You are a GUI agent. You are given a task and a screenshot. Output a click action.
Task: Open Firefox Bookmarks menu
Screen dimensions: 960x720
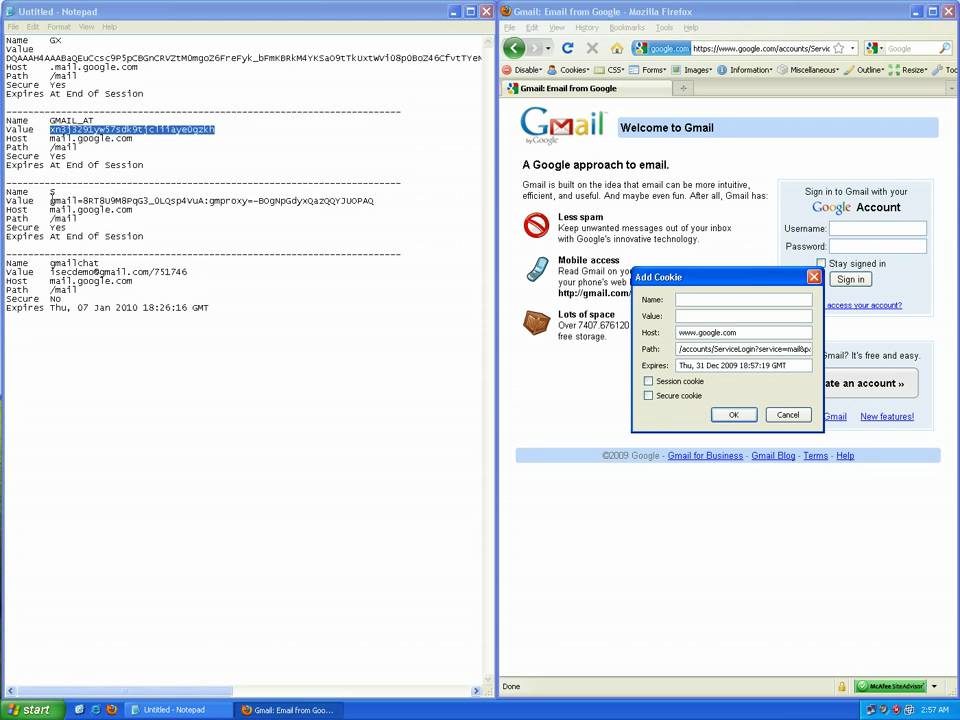(x=627, y=28)
